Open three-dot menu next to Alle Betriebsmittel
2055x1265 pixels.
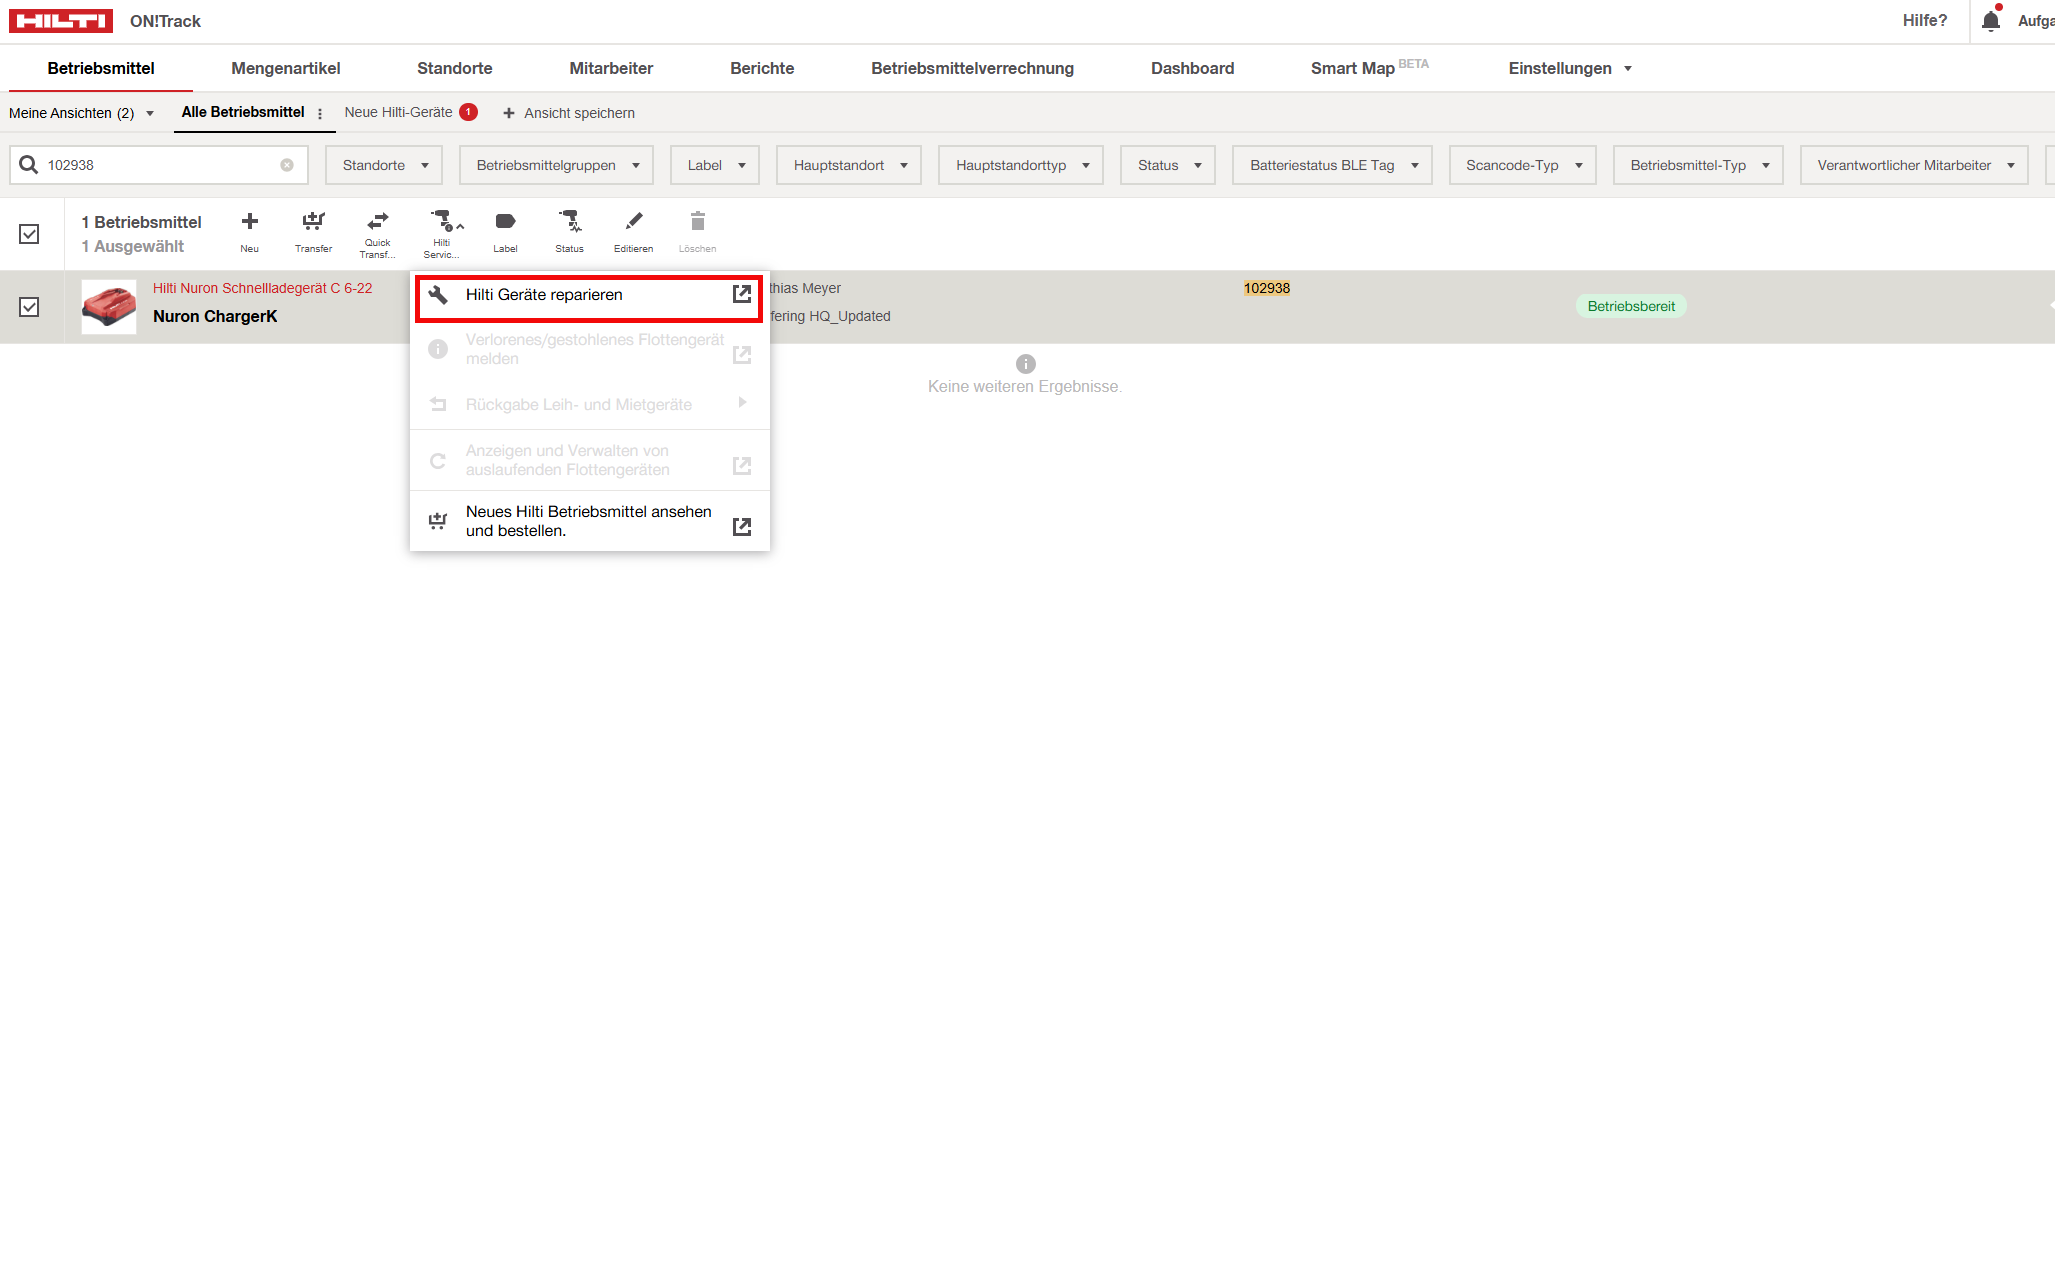coord(320,113)
